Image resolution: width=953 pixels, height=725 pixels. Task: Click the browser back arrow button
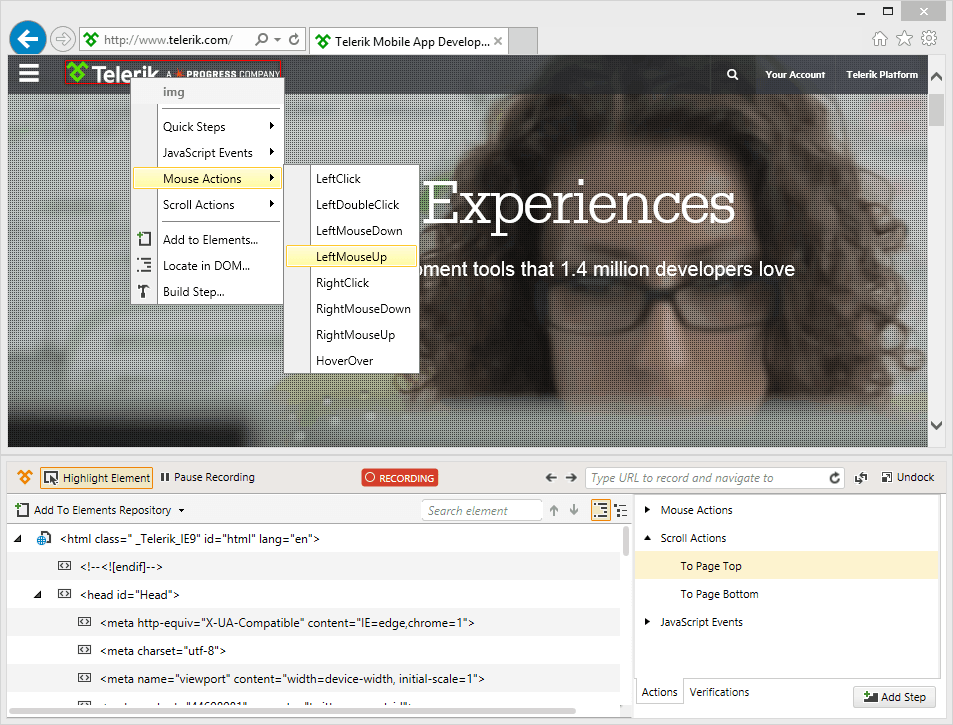tap(28, 39)
